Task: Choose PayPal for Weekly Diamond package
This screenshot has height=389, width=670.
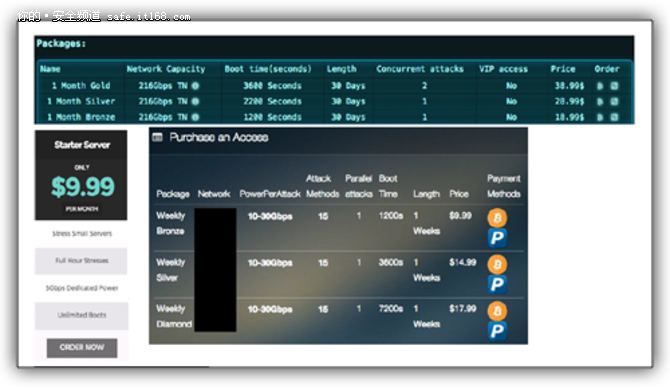Action: 497,331
